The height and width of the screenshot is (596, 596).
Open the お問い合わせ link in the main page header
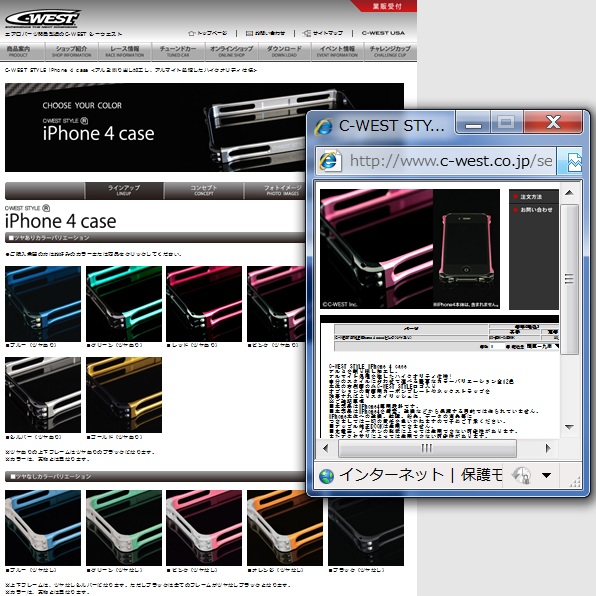pyautogui.click(x=265, y=33)
